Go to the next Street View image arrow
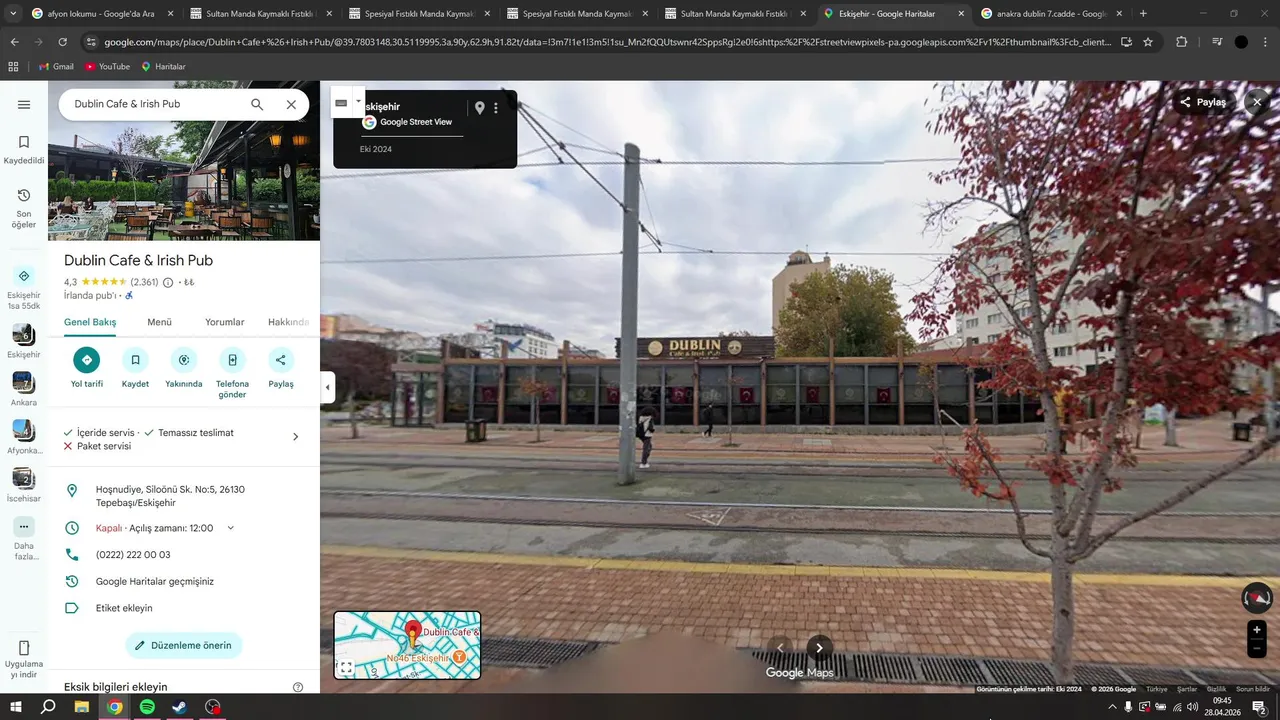The image size is (1280, 720). (x=819, y=648)
